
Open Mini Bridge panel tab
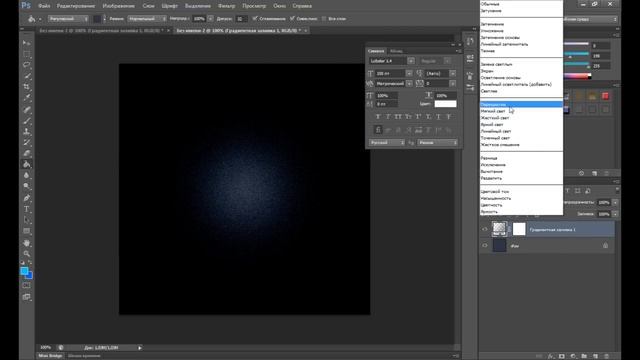pos(50,356)
